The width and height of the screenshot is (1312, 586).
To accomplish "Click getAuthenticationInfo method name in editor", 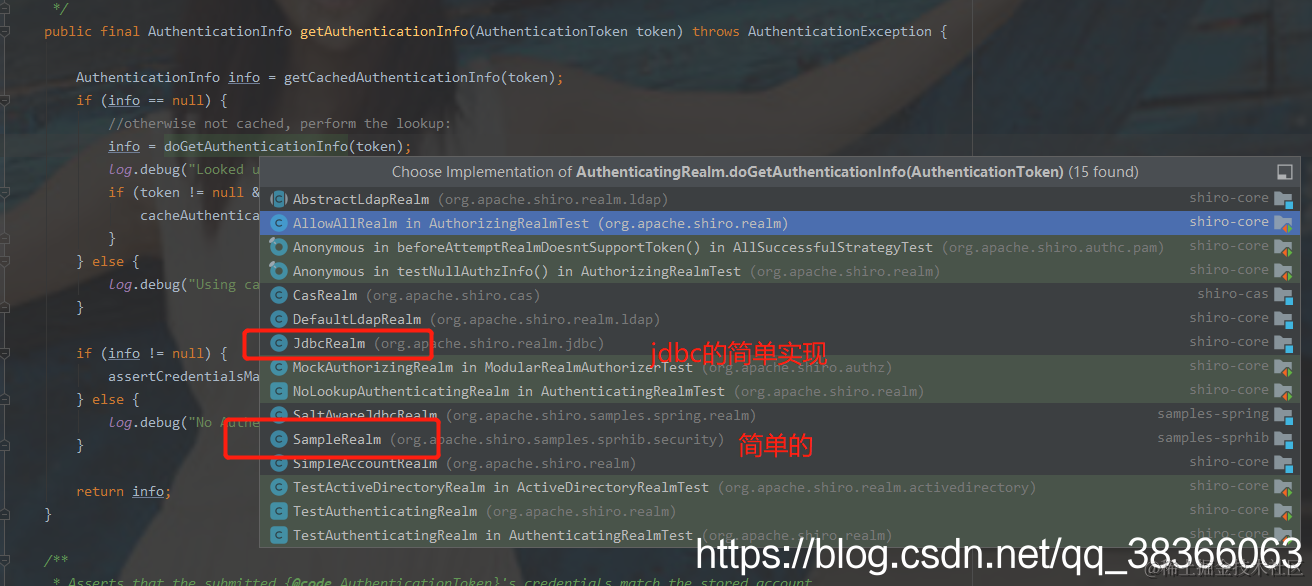I will click(x=384, y=31).
